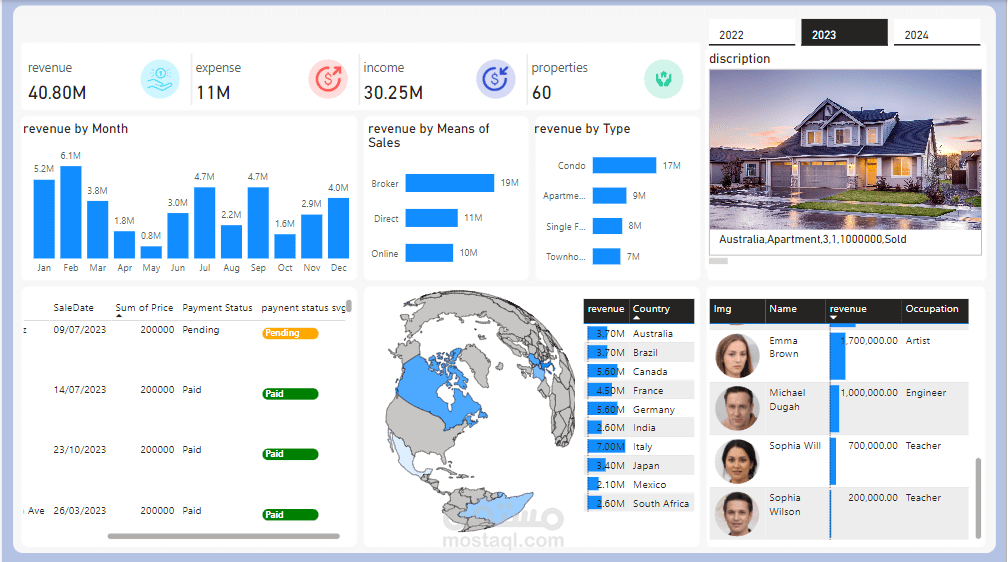Select the India row
The image size is (1008, 562).
(x=639, y=428)
